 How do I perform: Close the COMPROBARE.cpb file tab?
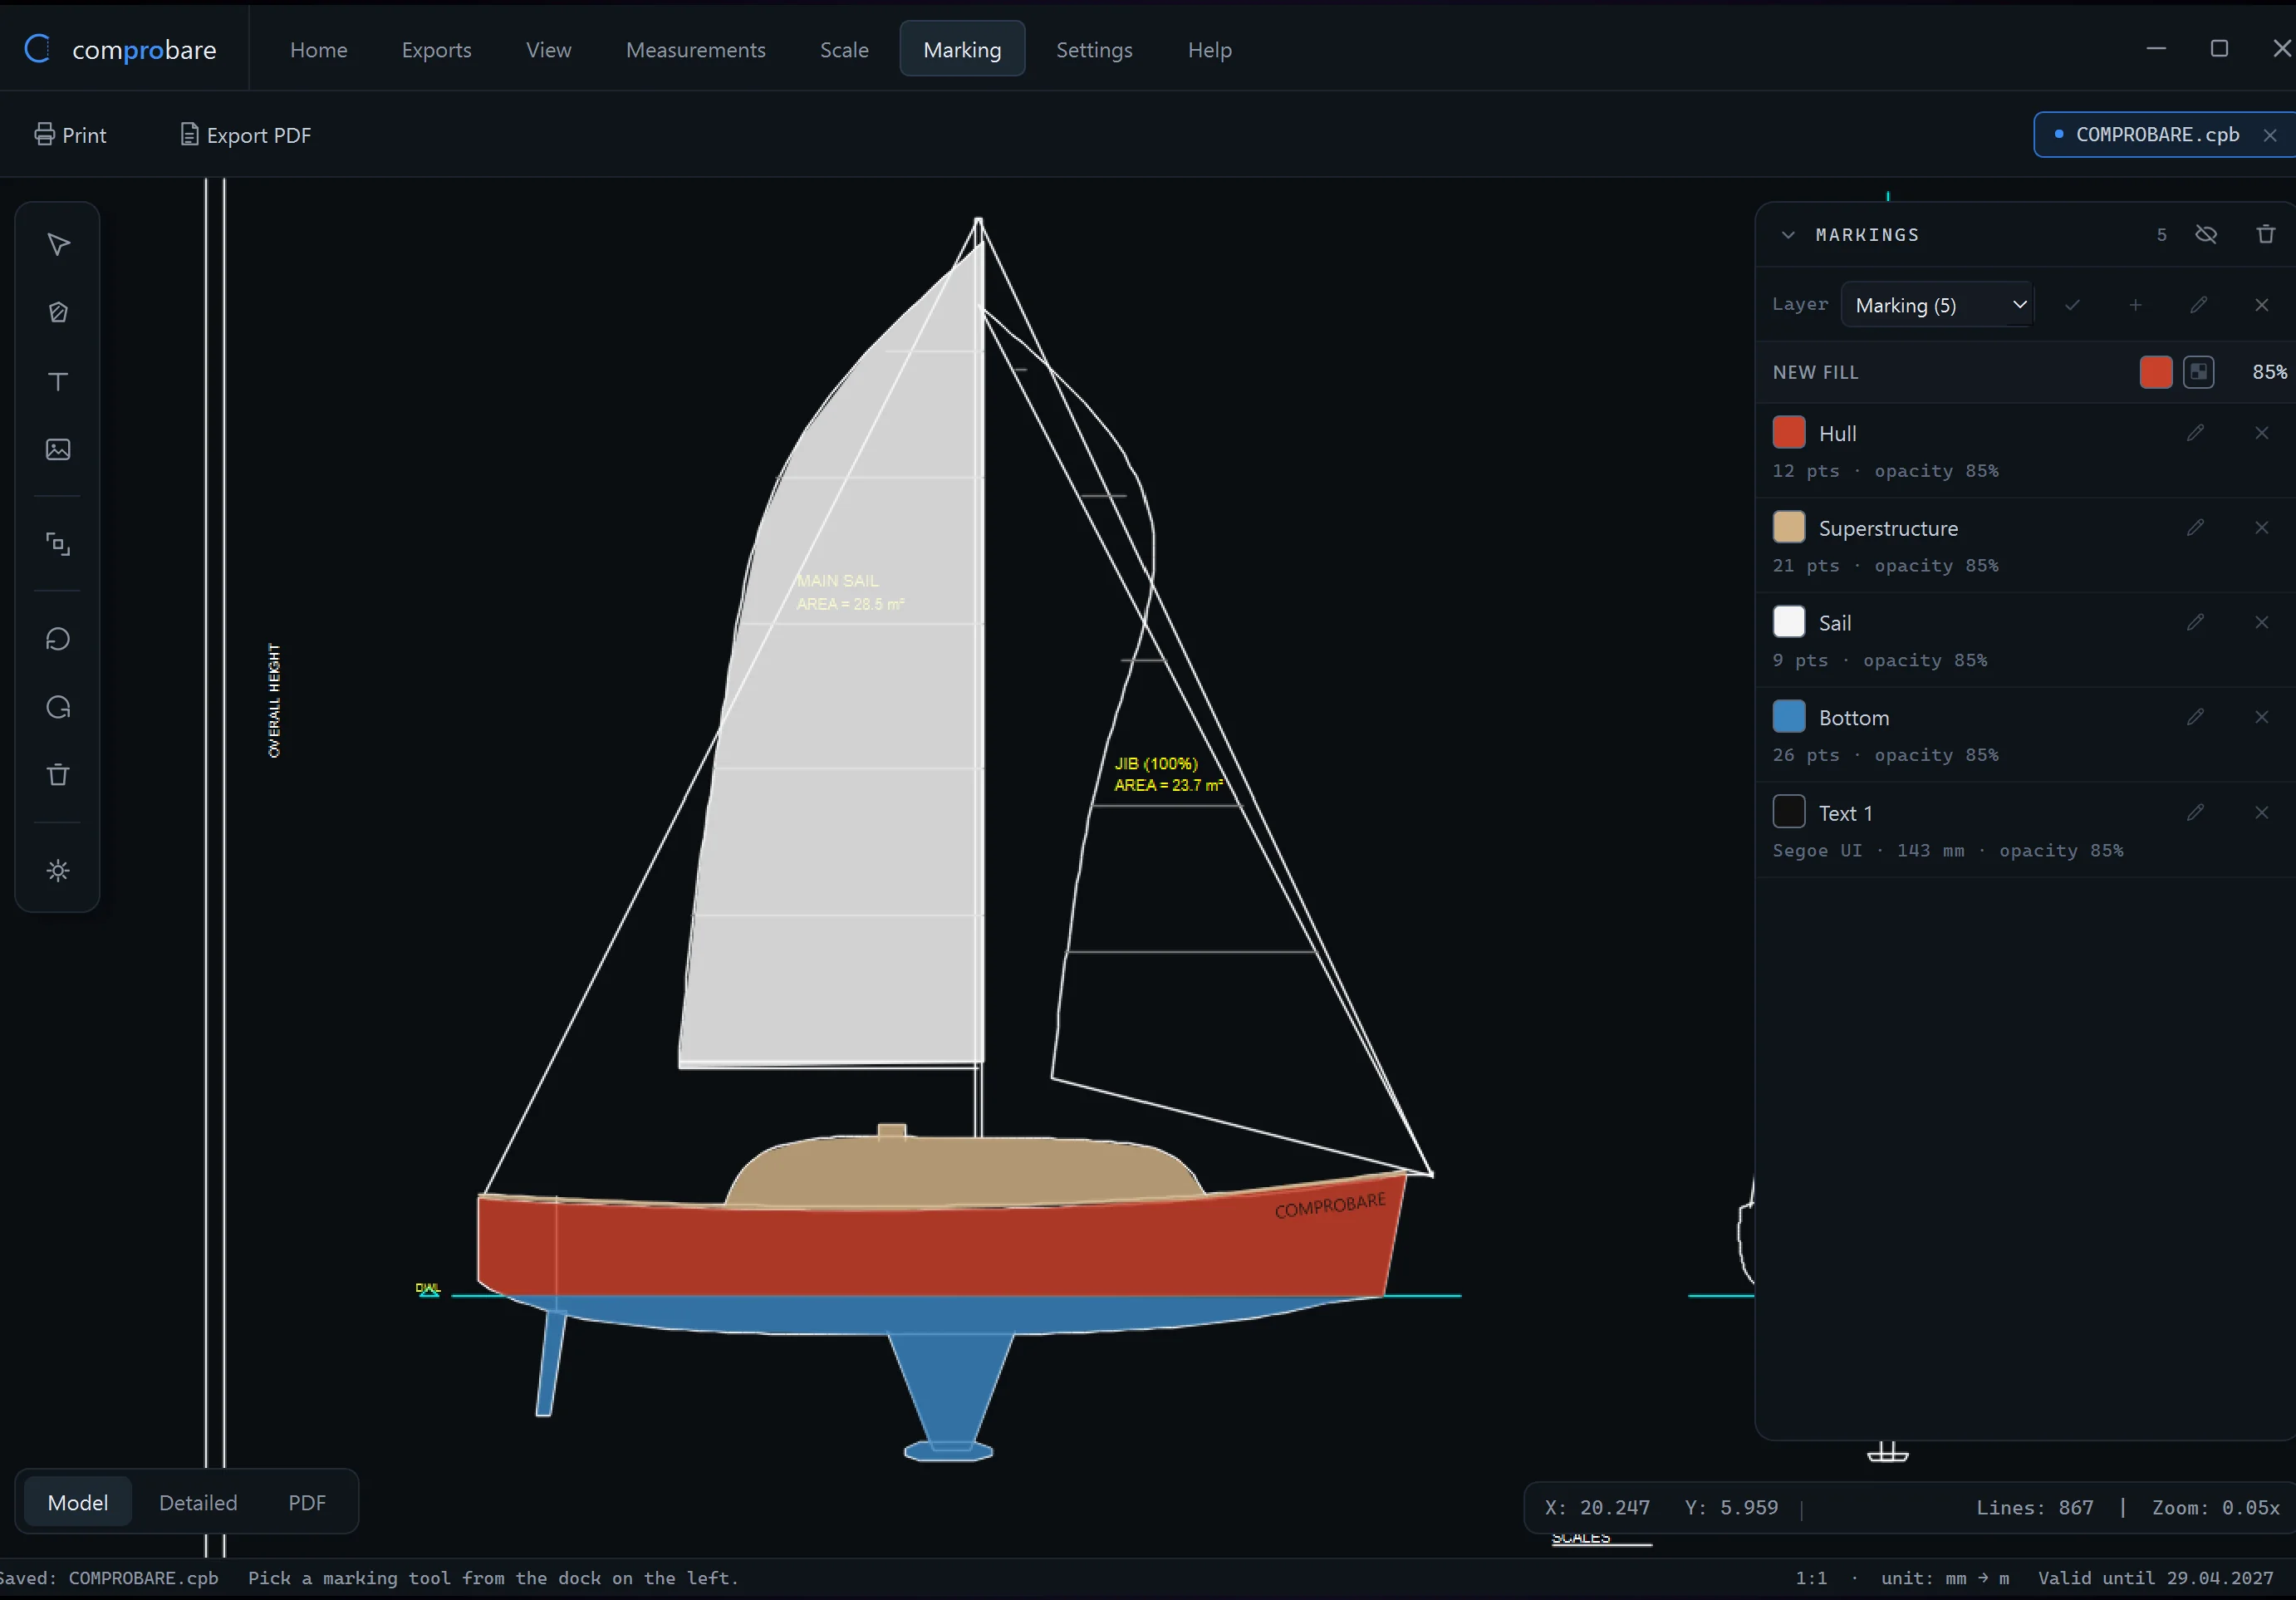[x=2270, y=135]
